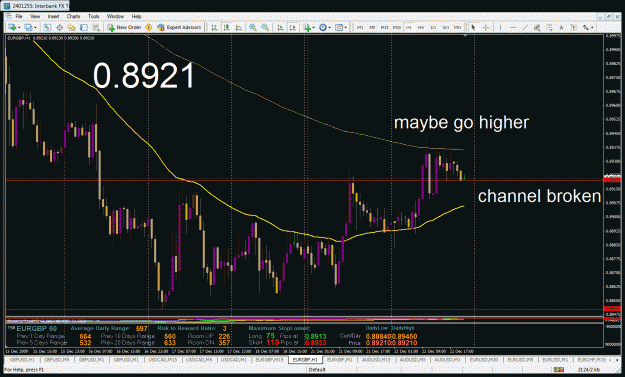Switch chart to Bar Chart mode
The height and width of the screenshot is (377, 625).
[214, 27]
